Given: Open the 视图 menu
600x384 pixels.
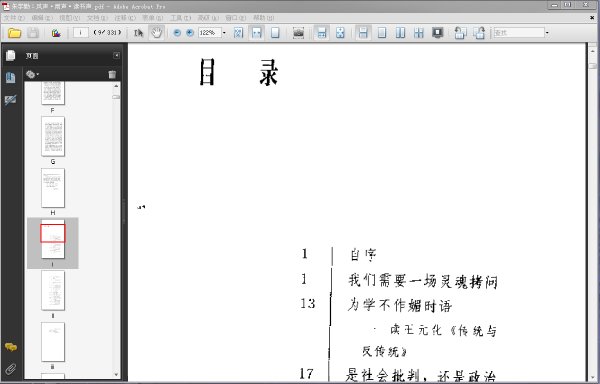Looking at the screenshot, I should pyautogui.click(x=69, y=18).
